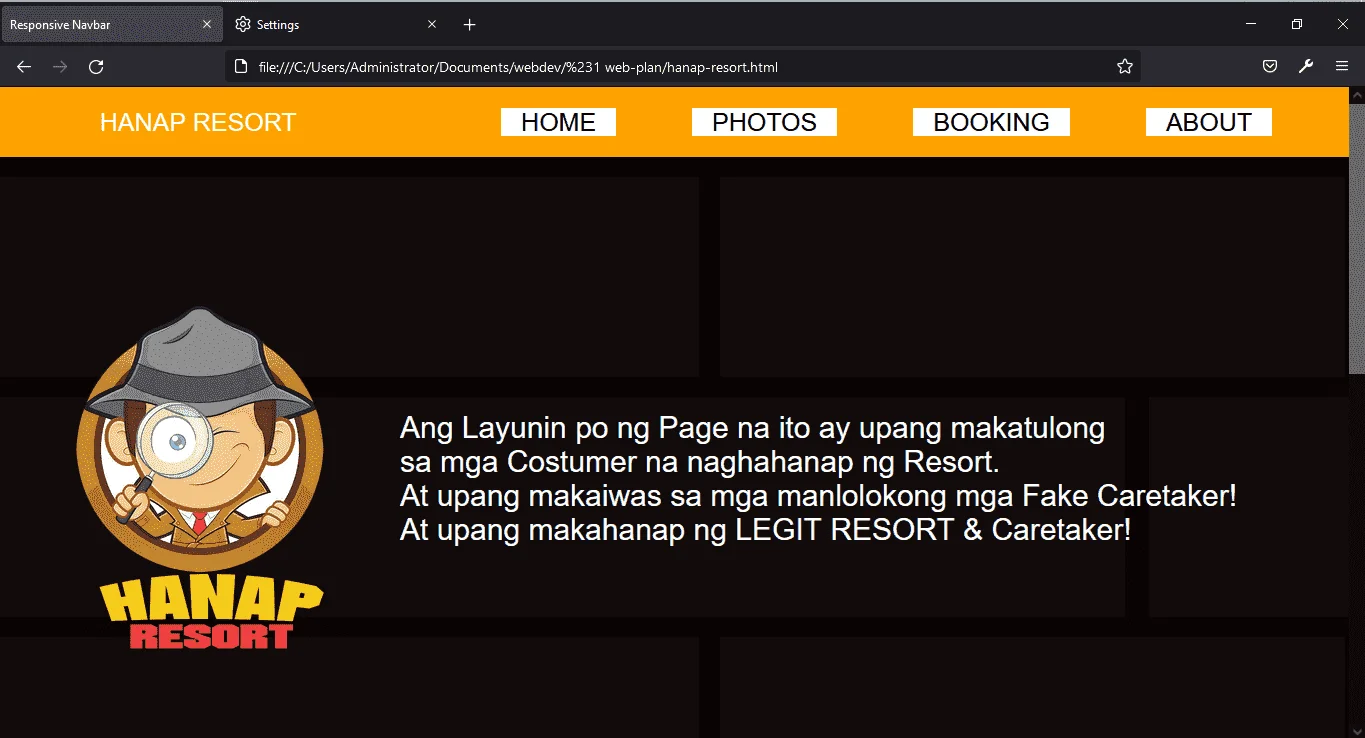Click the Settings tab gear icon
The width and height of the screenshot is (1365, 738).
(242, 24)
